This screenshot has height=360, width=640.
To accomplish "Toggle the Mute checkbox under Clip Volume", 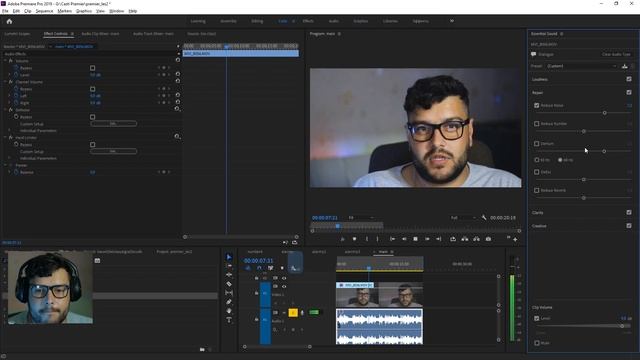I will coord(537,343).
